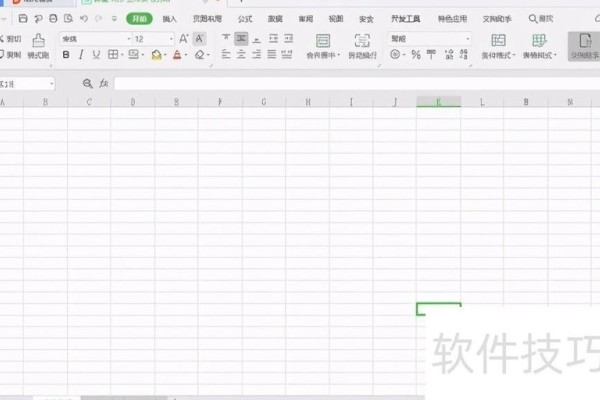This screenshot has width=600, height=400.
Task: Click the Merge and Center icon
Action: (323, 41)
